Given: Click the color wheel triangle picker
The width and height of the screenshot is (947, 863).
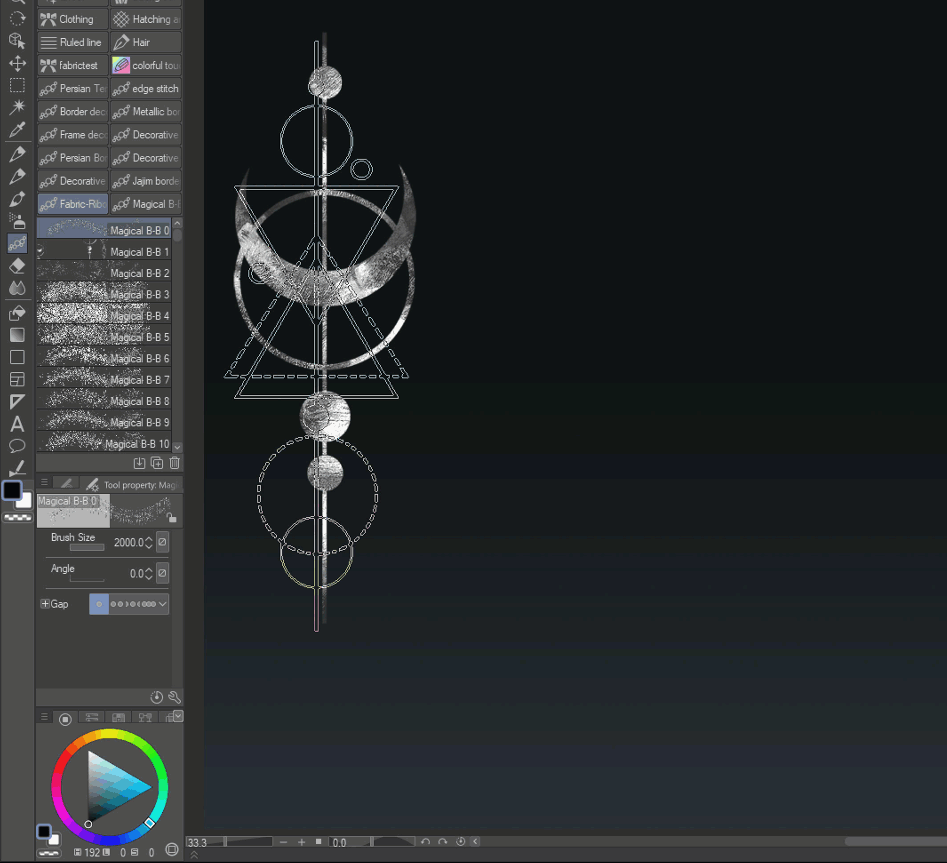Looking at the screenshot, I should point(114,786).
